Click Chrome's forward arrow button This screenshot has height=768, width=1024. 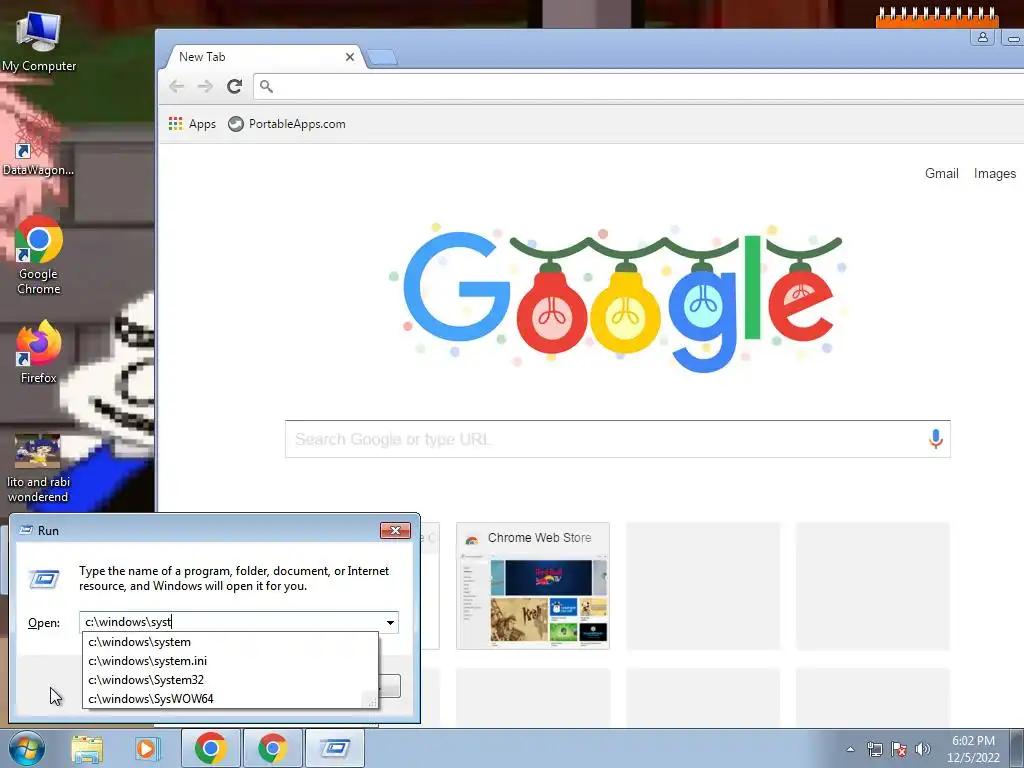205,86
